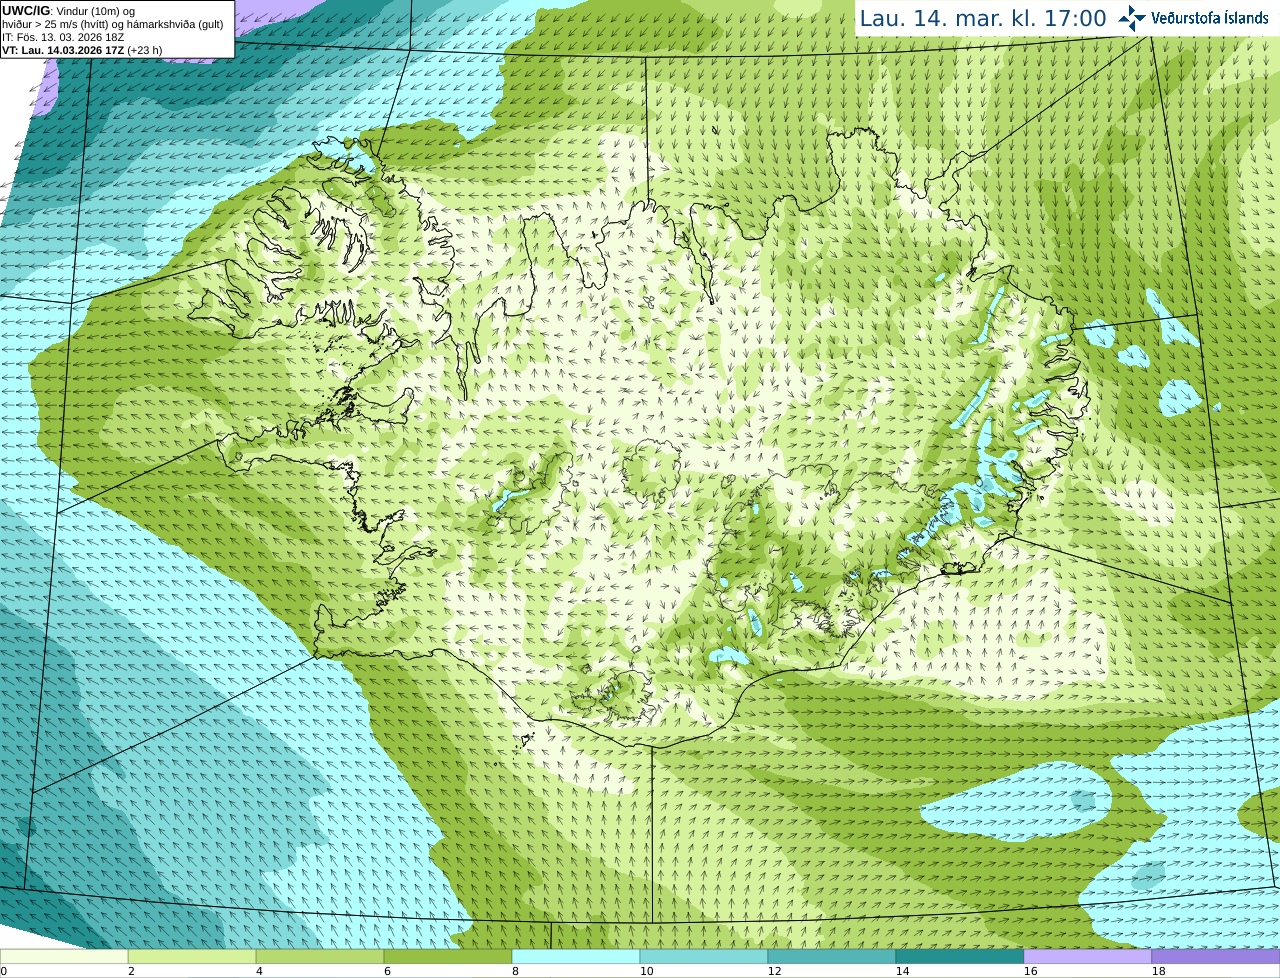Select the teal 12–14 m/s legend swatch
Screen dimensions: 1280x978
coord(832,957)
